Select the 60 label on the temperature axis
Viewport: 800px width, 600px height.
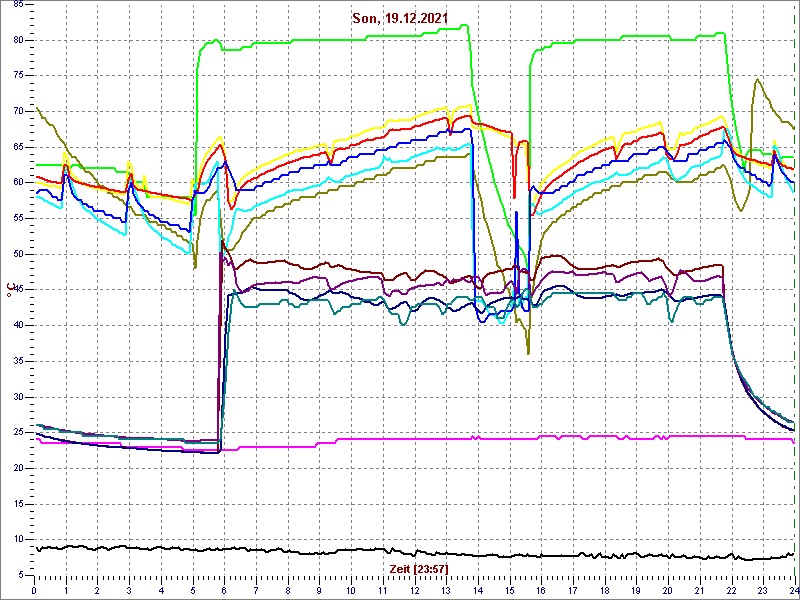pos(18,183)
